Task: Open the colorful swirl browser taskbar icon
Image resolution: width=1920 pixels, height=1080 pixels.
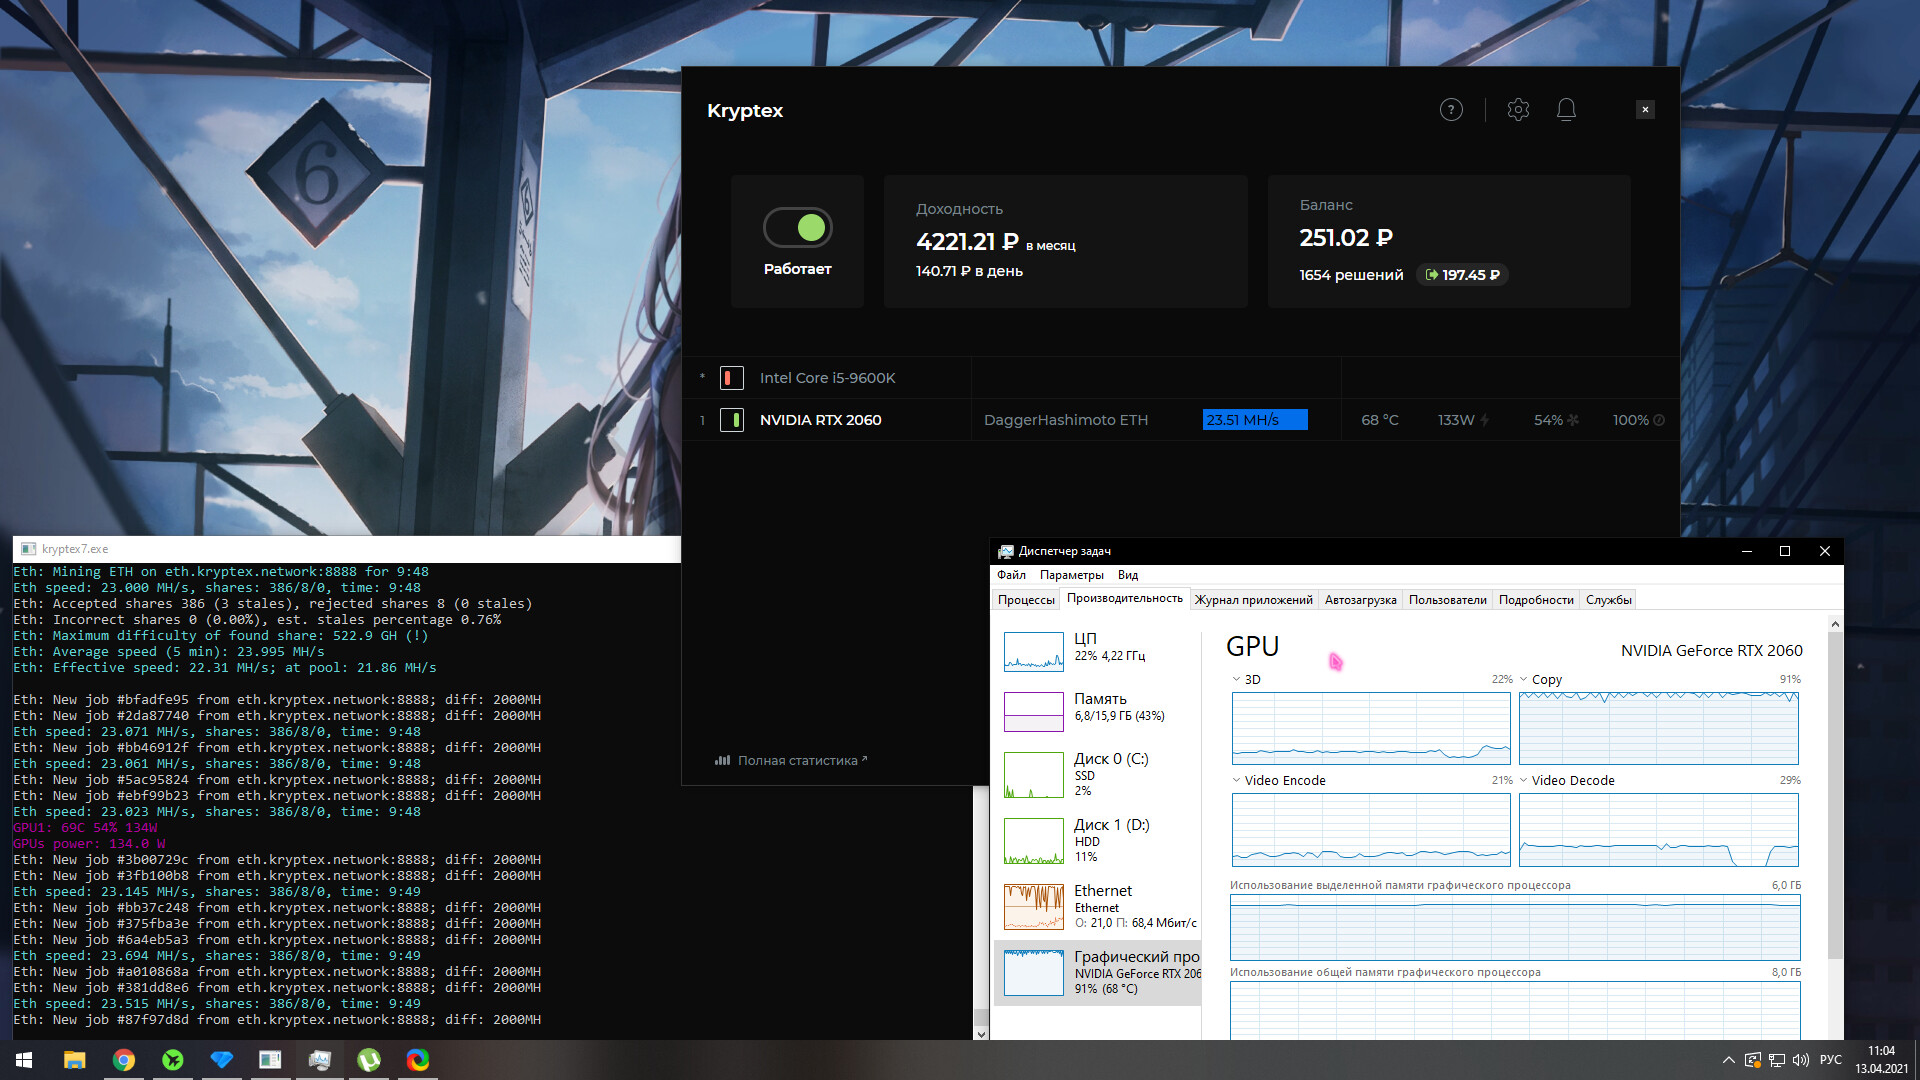Action: click(418, 1060)
